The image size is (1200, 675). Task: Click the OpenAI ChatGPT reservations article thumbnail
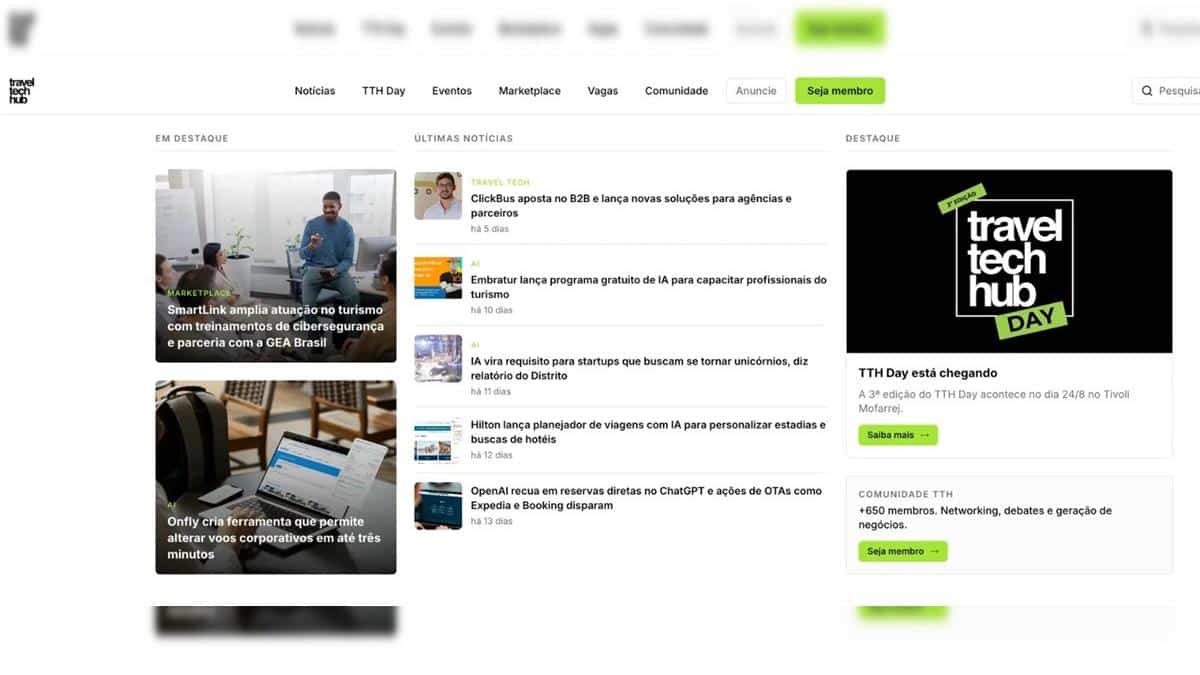(x=438, y=506)
